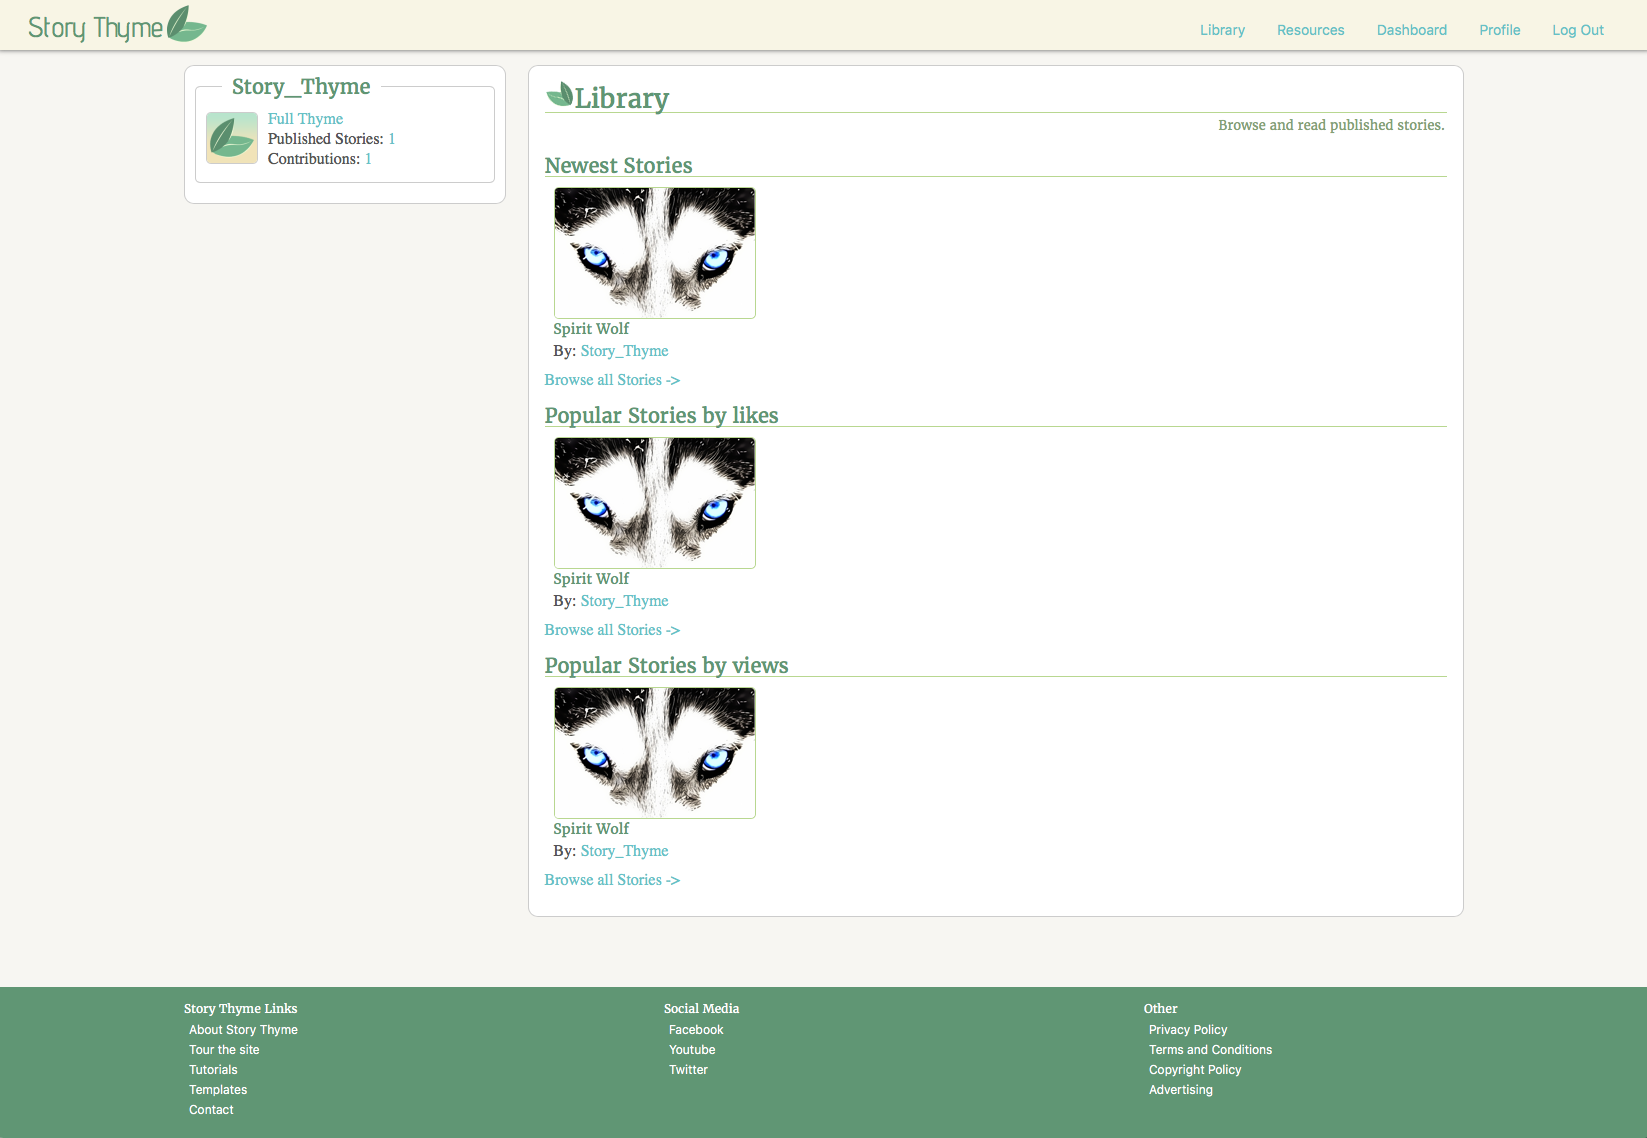
Task: Click the Popular Stories by likes heading
Action: pos(661,416)
